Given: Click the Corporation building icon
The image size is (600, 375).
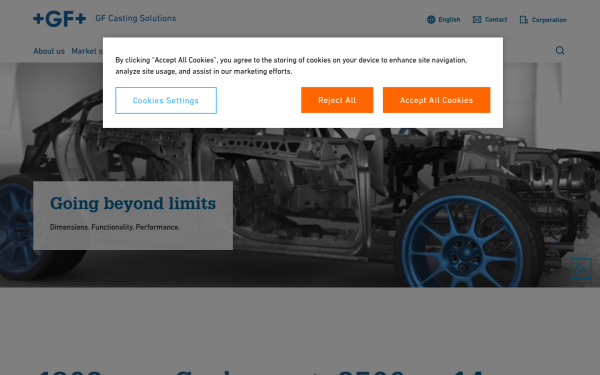Looking at the screenshot, I should pos(523,20).
